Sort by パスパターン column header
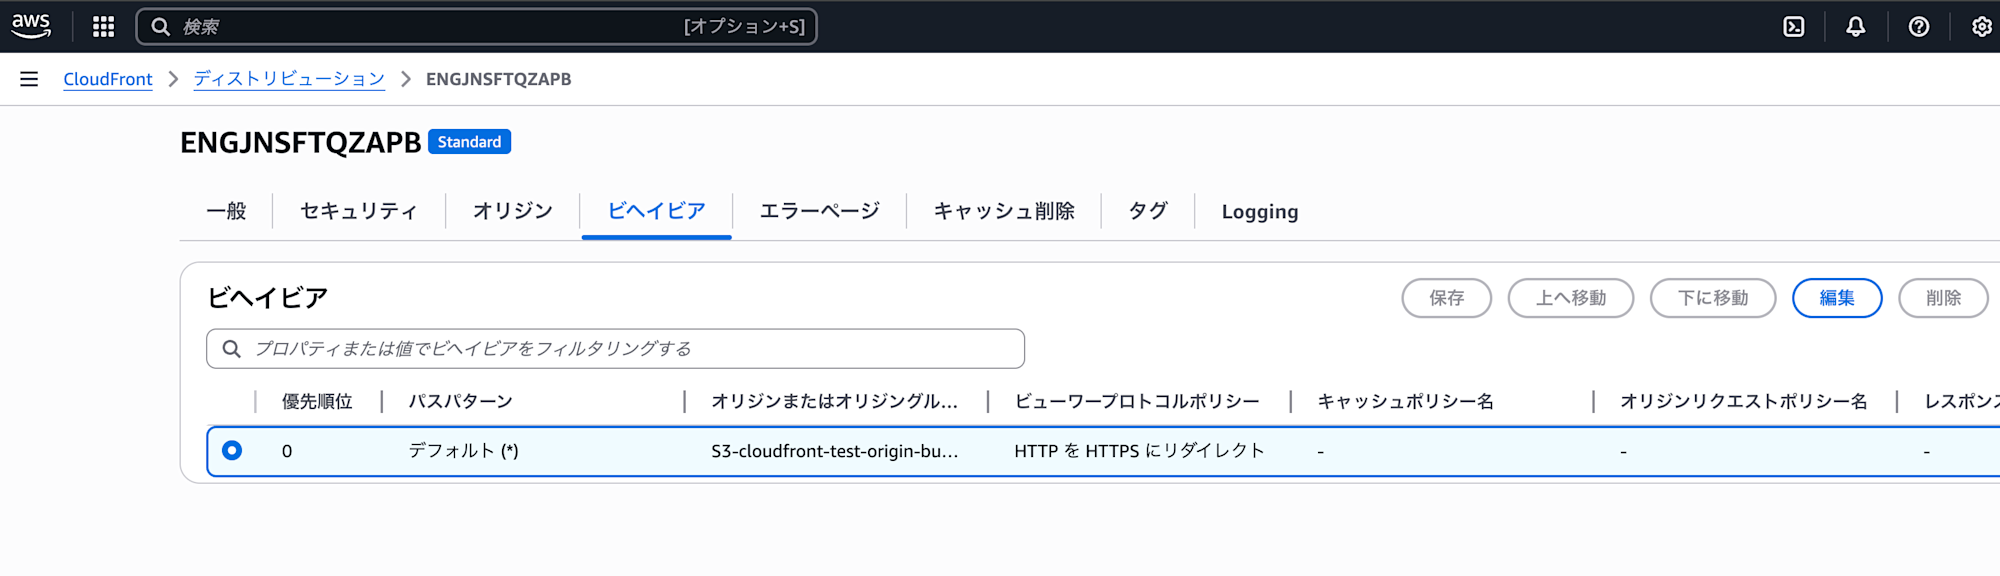 point(460,401)
